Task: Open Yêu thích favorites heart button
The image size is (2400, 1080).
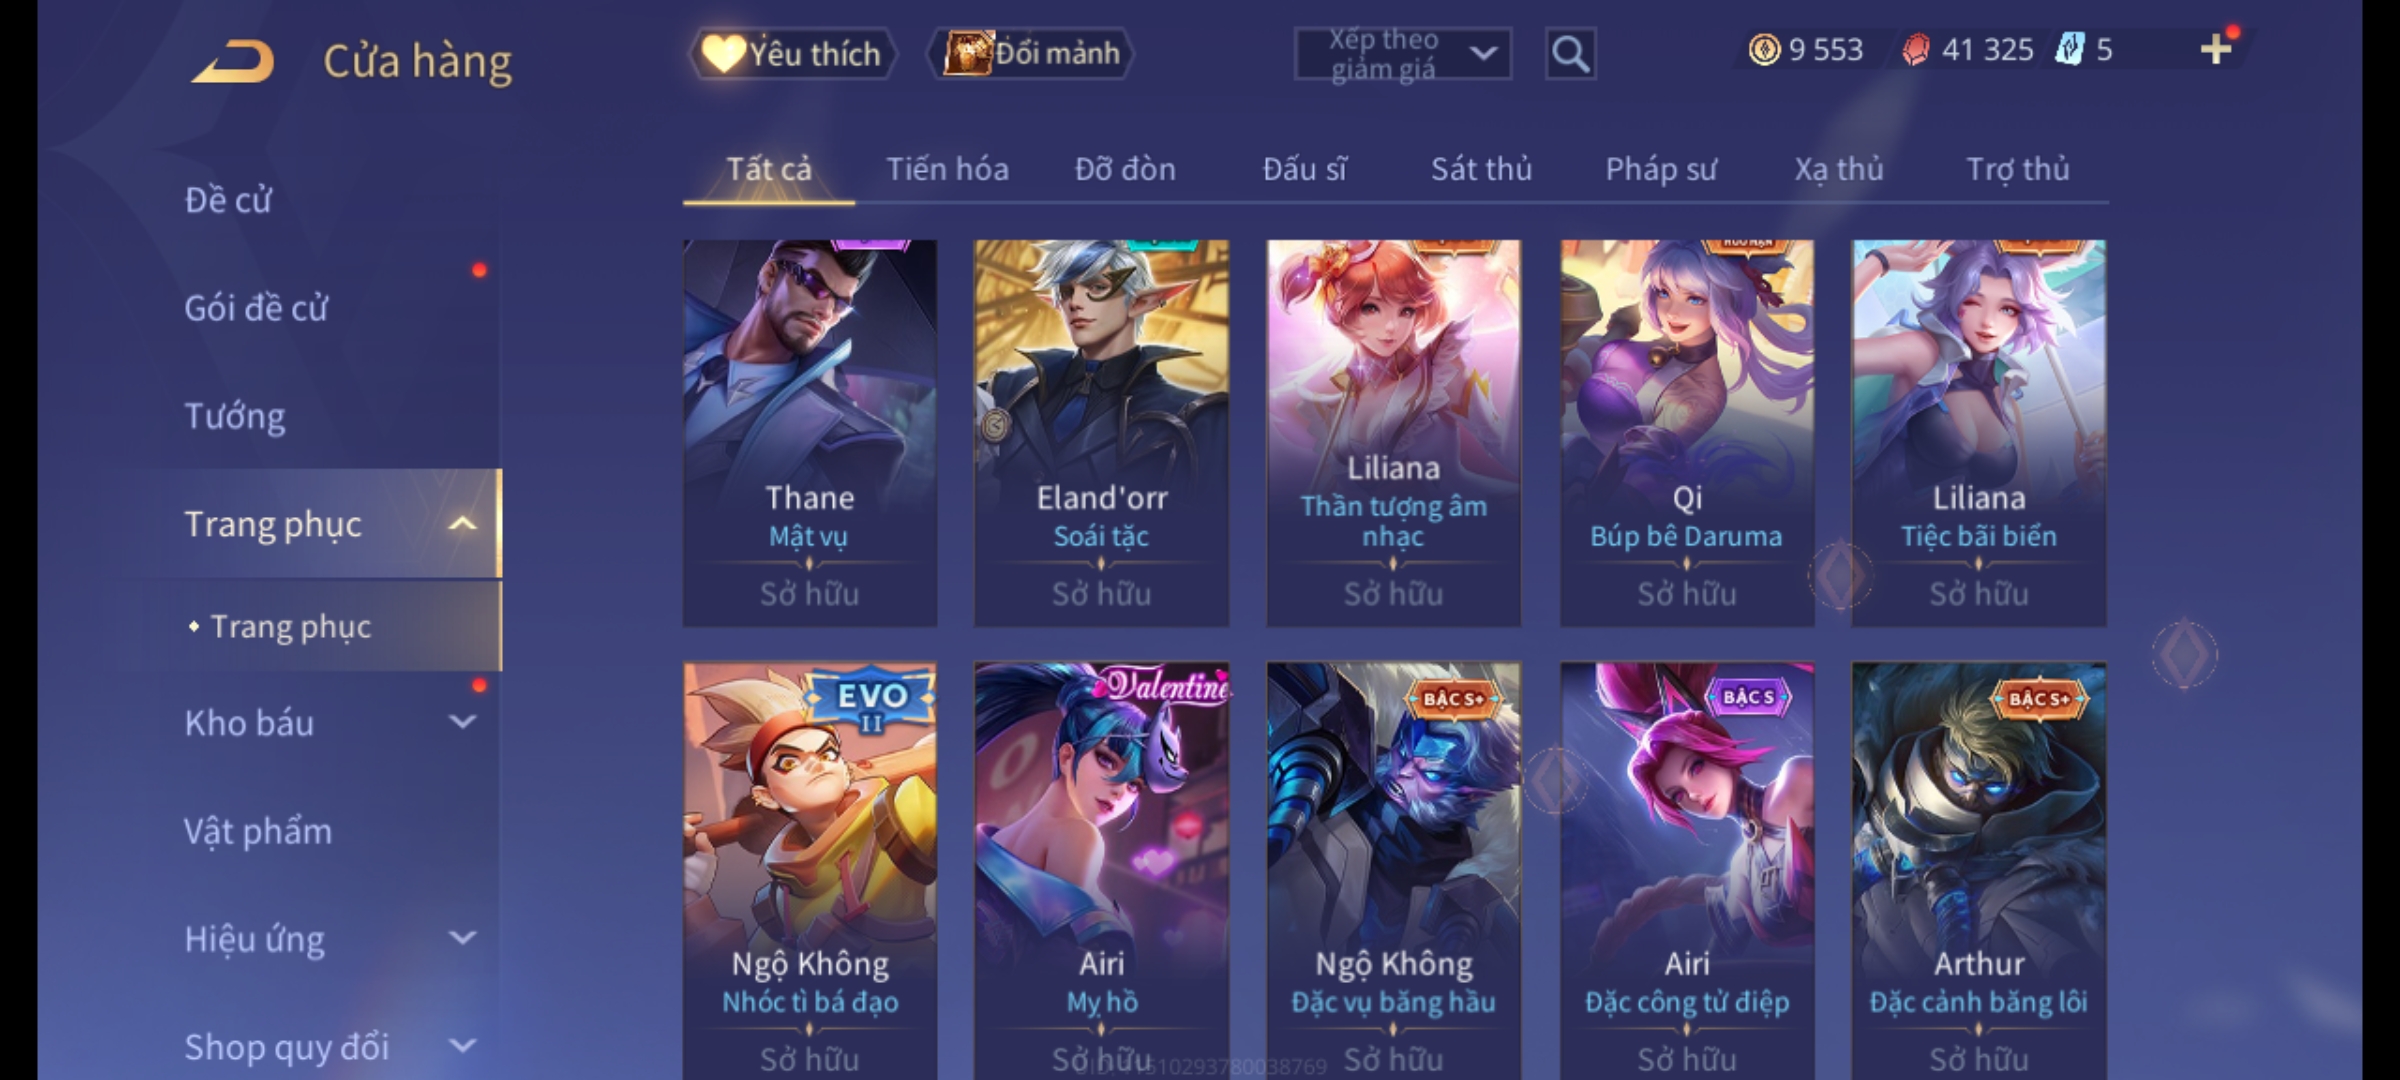Action: (x=791, y=53)
